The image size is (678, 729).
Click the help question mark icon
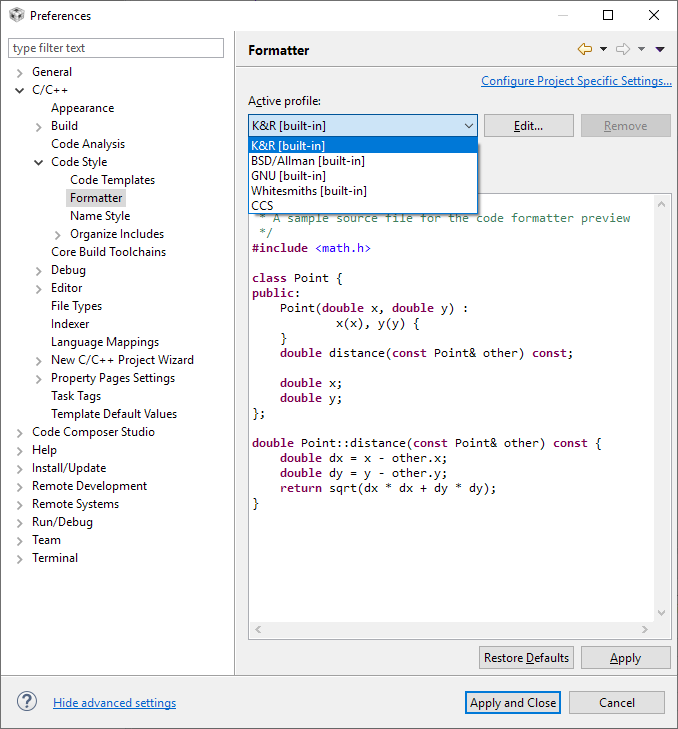pos(27,702)
